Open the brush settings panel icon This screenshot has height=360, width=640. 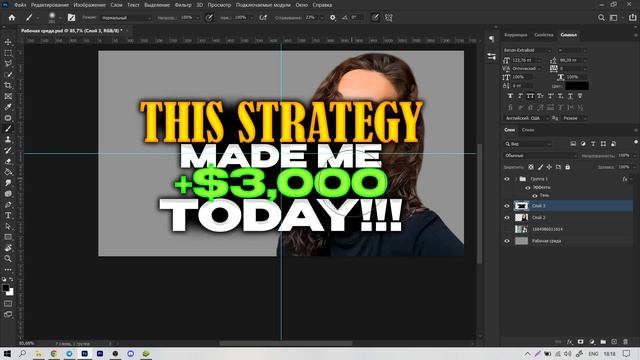coord(71,18)
